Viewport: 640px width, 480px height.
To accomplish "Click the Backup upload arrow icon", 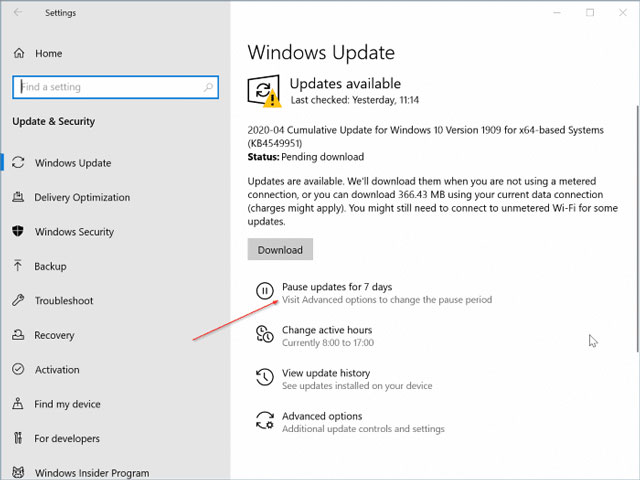I will (18, 266).
